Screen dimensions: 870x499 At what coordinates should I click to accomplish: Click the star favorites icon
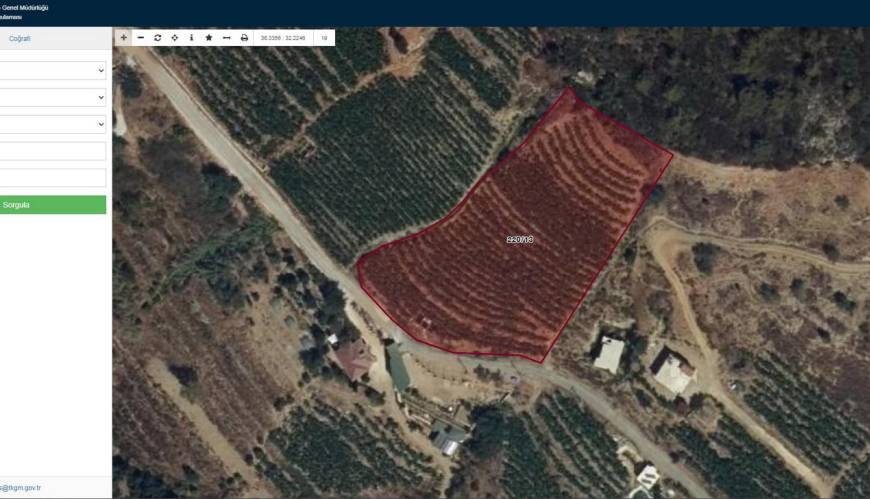[x=209, y=37]
